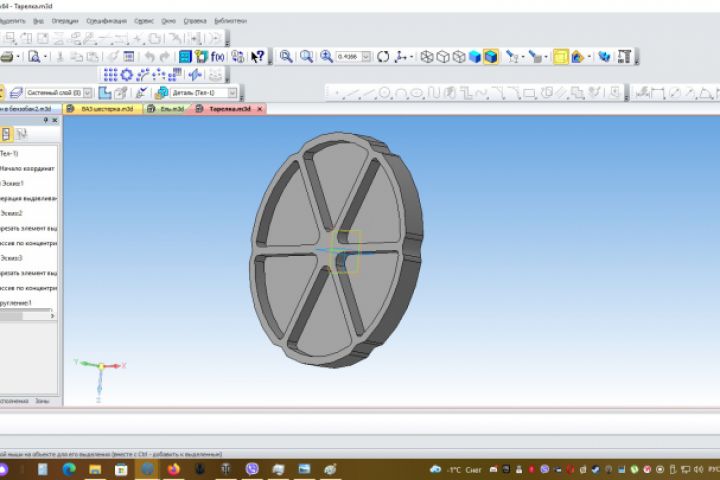Image resolution: width=720 pixels, height=480 pixels.
Task: Open the Print button dropdown arrow
Action: tap(18, 57)
